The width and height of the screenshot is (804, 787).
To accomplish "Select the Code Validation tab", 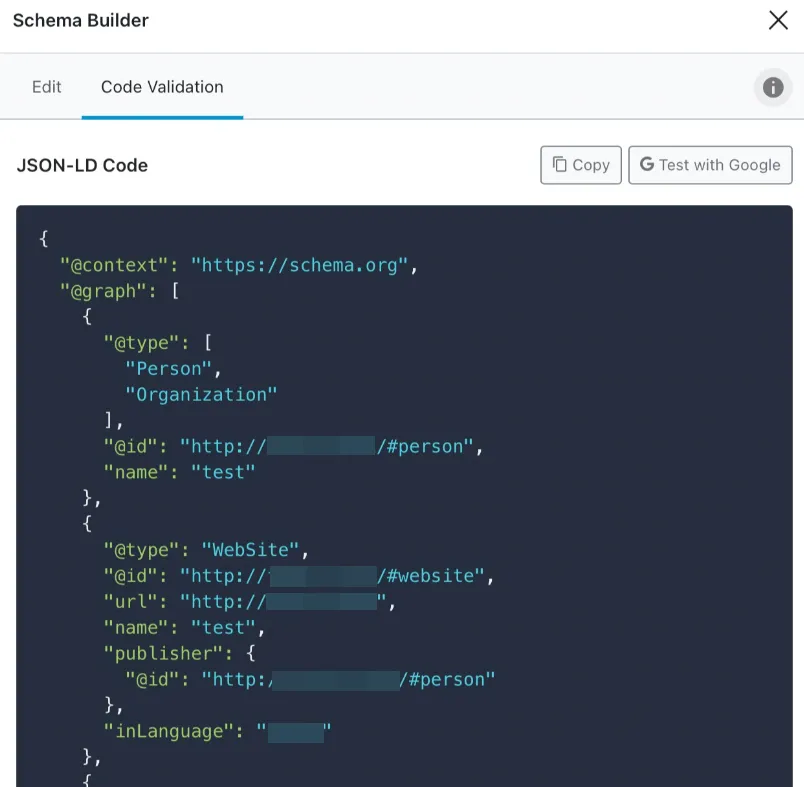I will [x=162, y=87].
